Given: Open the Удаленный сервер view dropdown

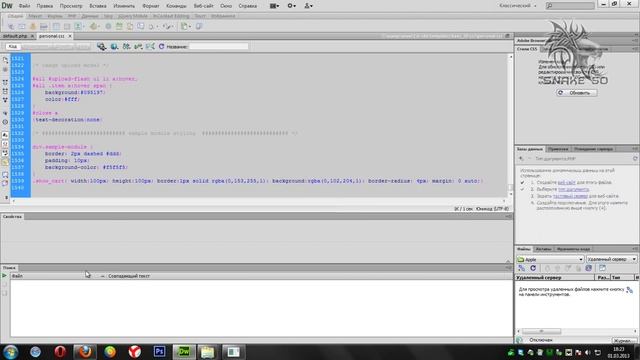Looking at the screenshot, I should click(x=611, y=259).
